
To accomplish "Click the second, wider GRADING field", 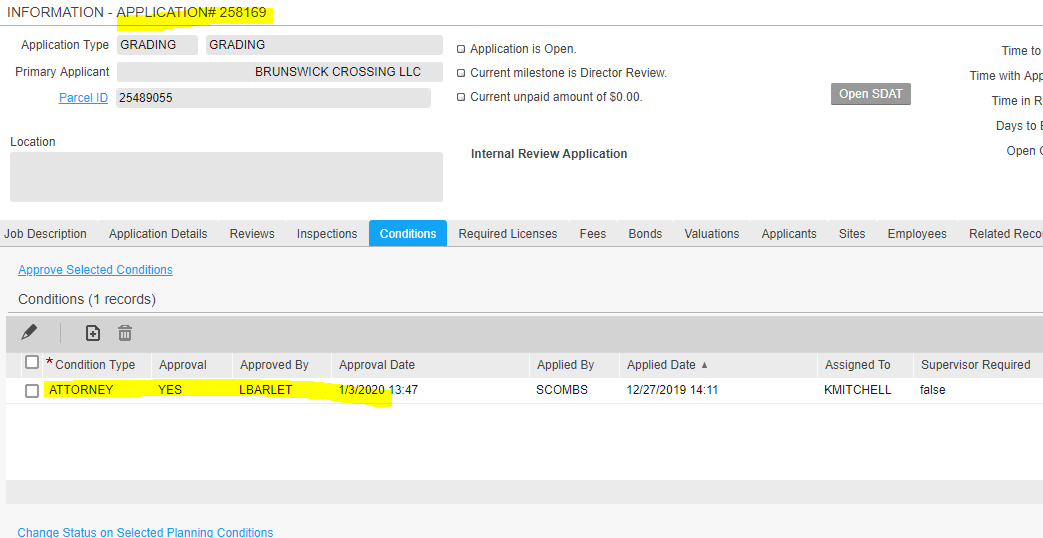I will (x=324, y=45).
